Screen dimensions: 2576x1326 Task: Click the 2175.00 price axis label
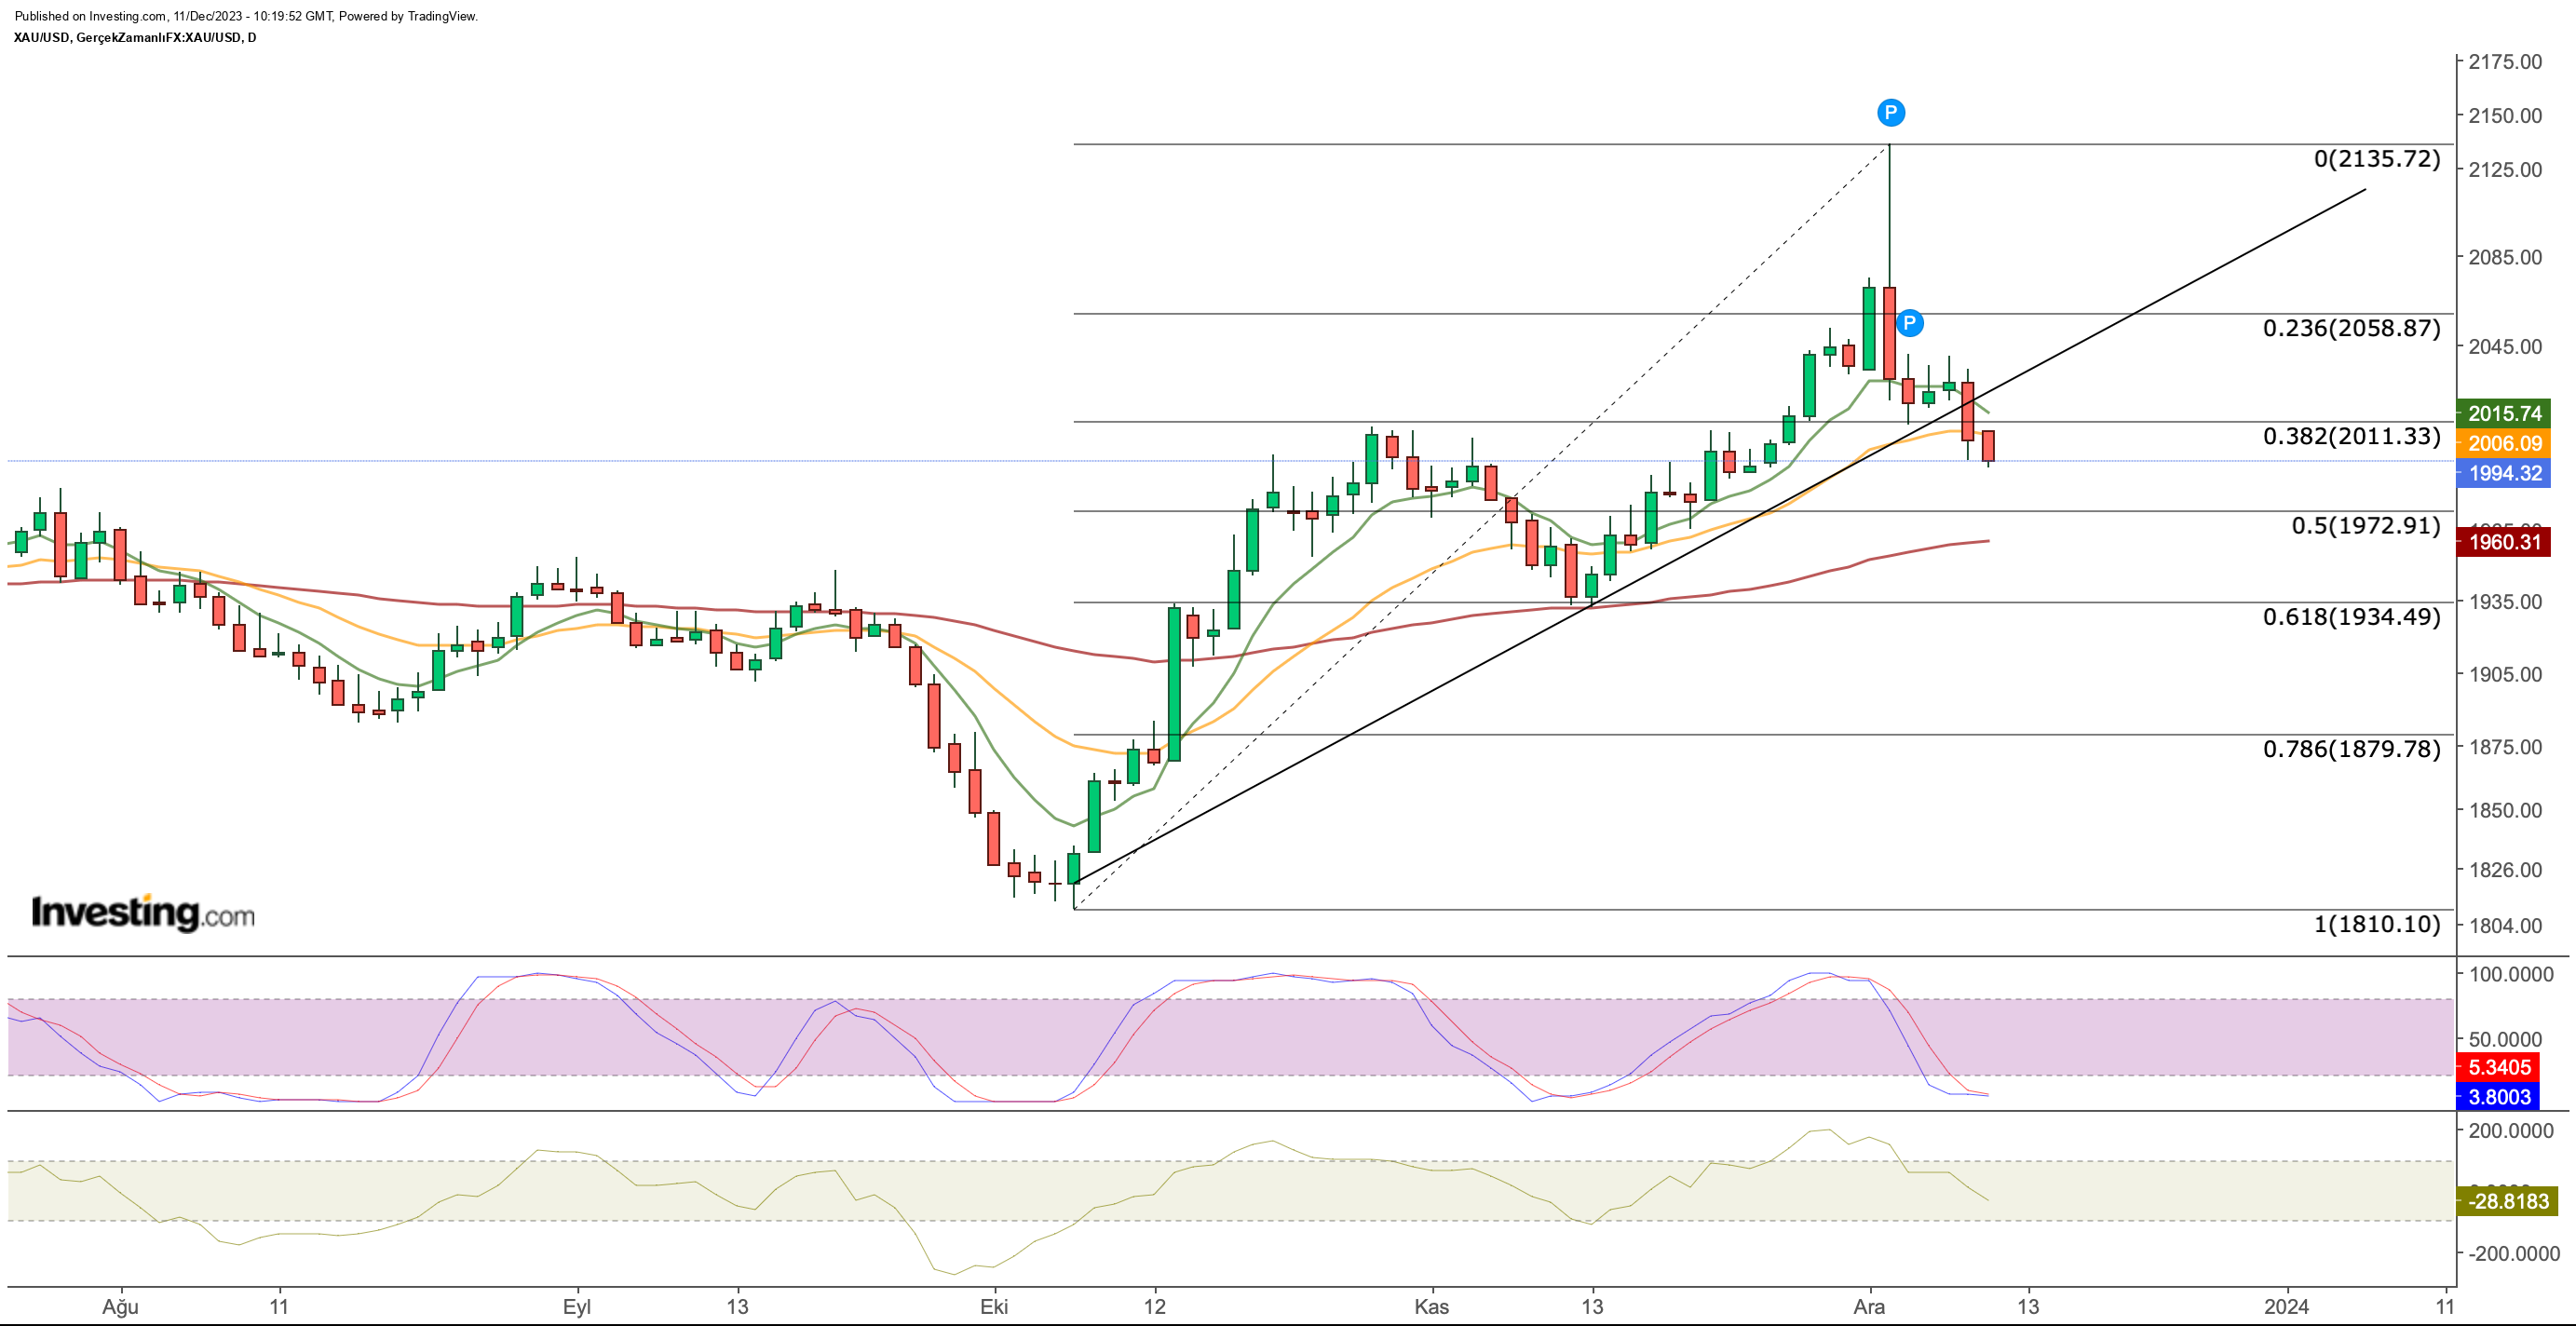click(2505, 62)
